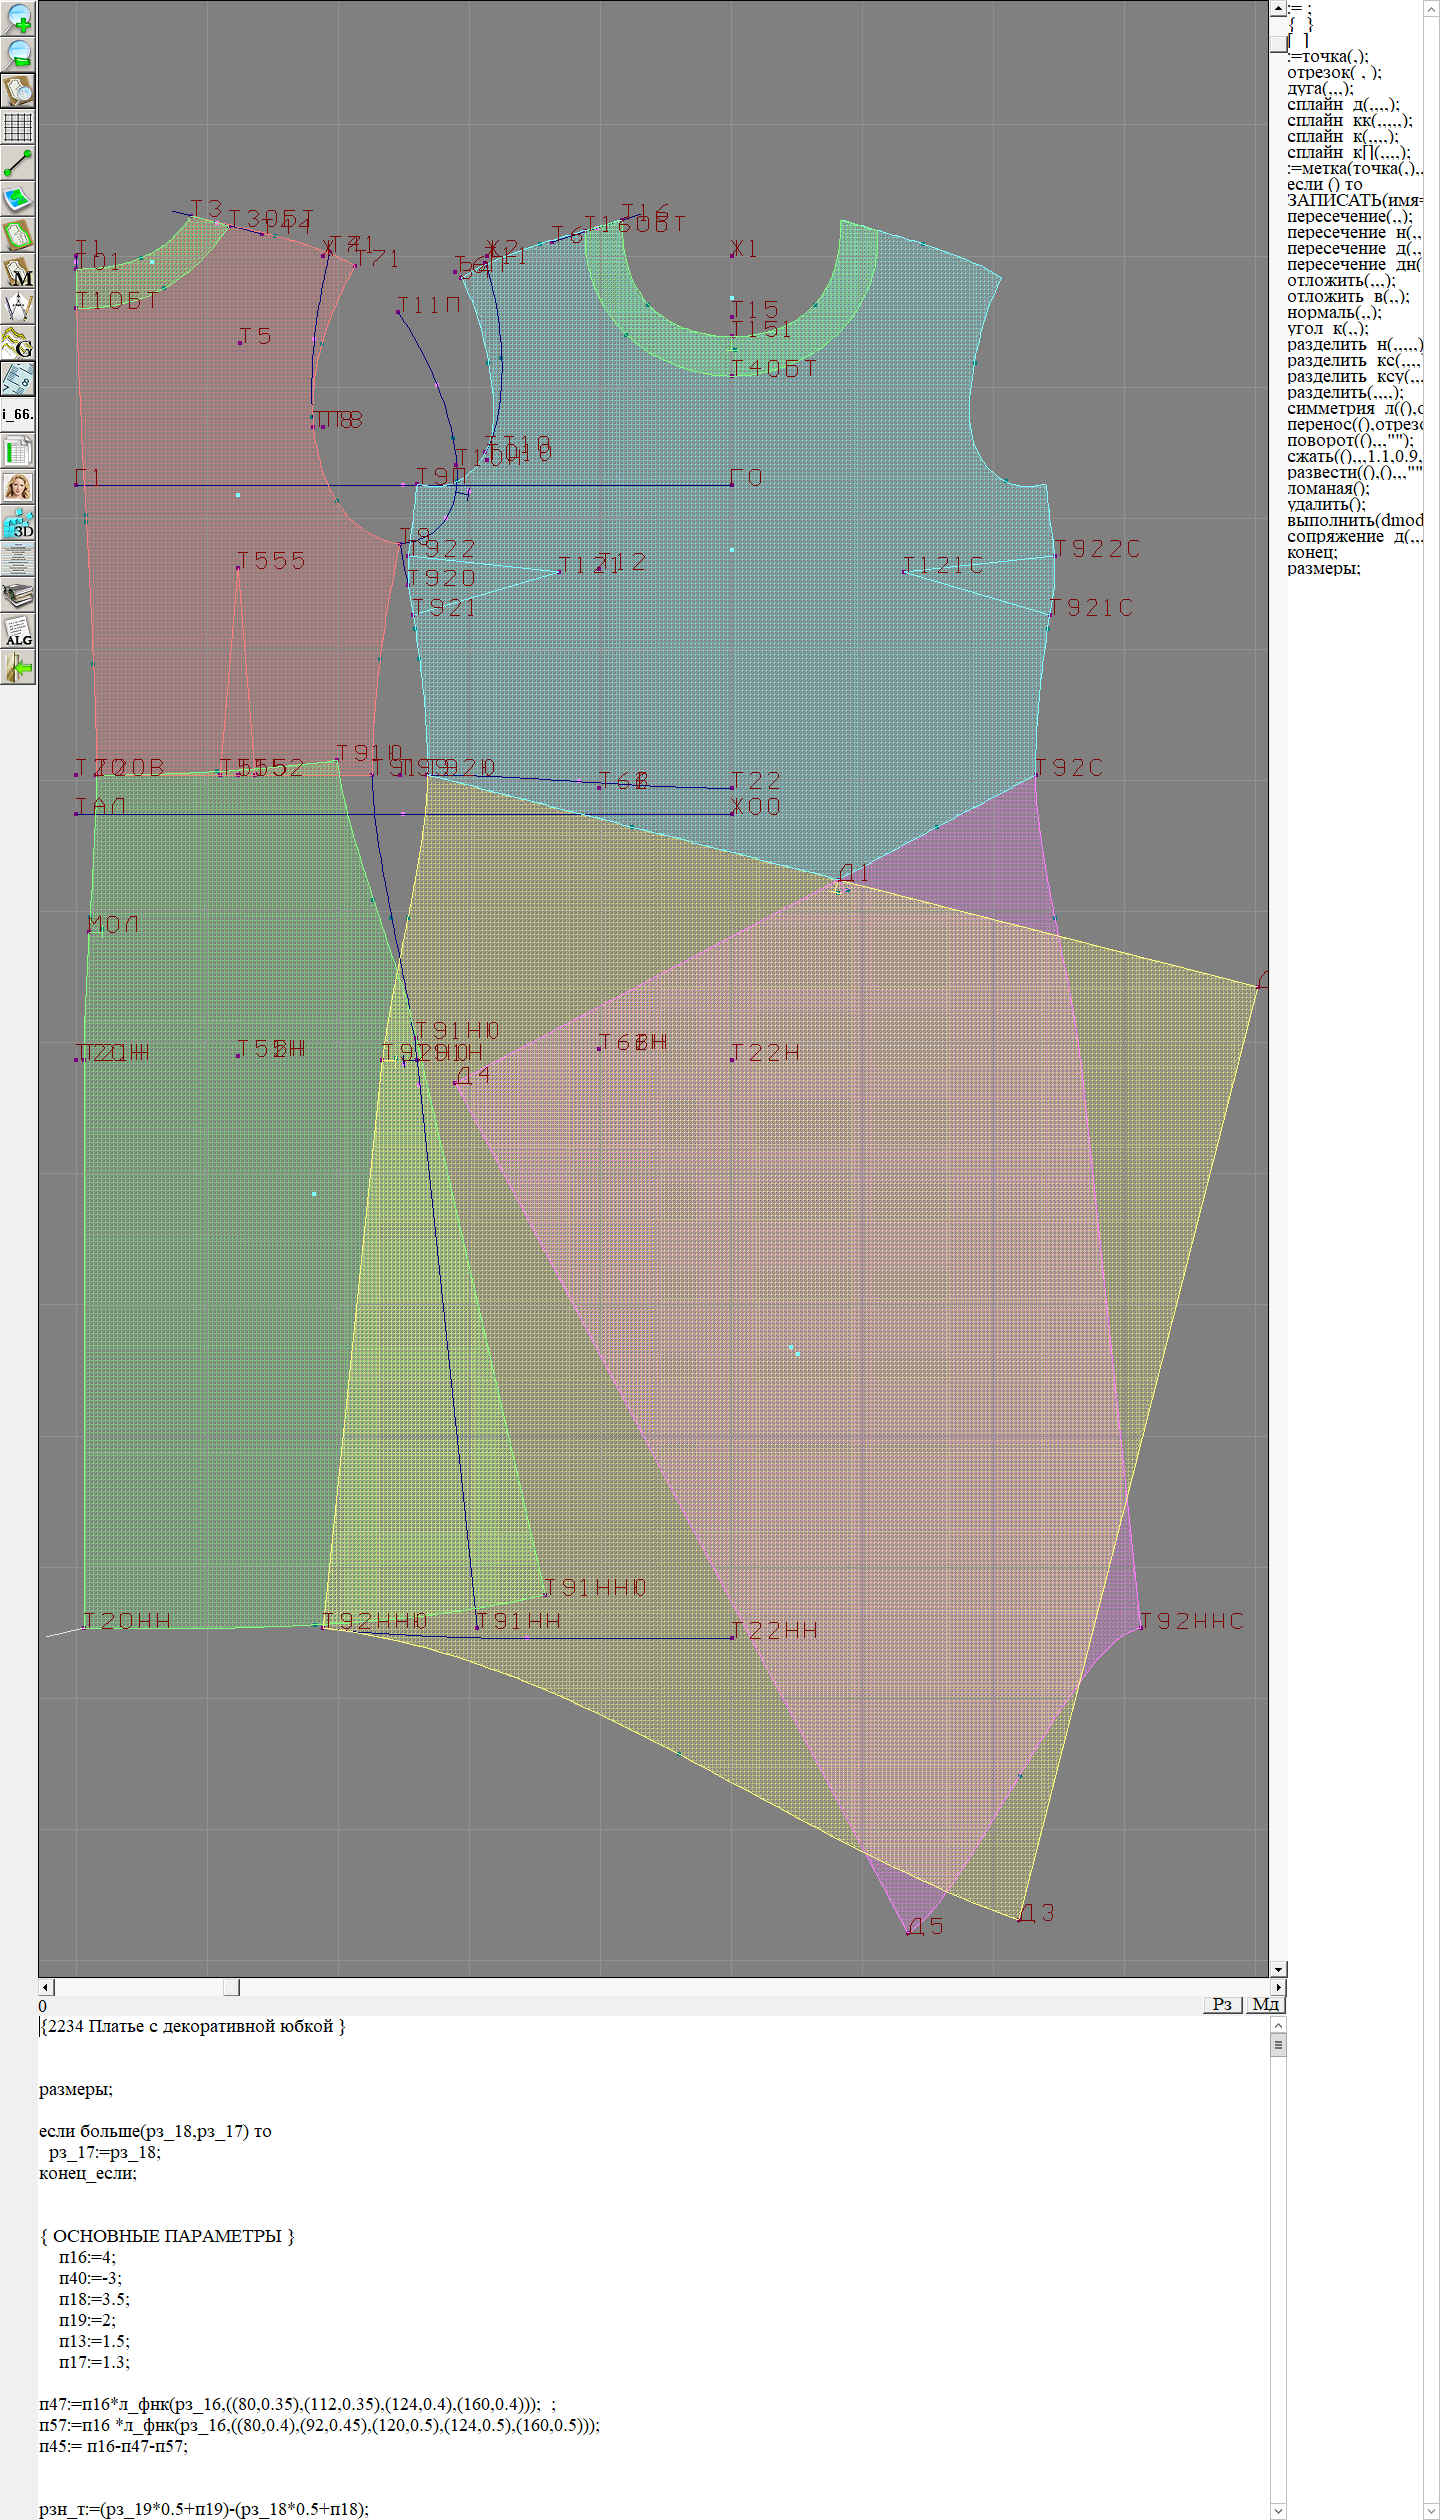Click the mannequin face icon

click(18, 487)
